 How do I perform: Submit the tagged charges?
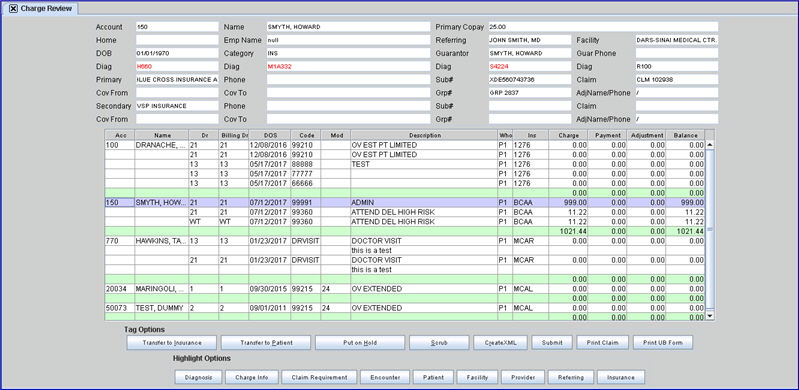click(552, 343)
